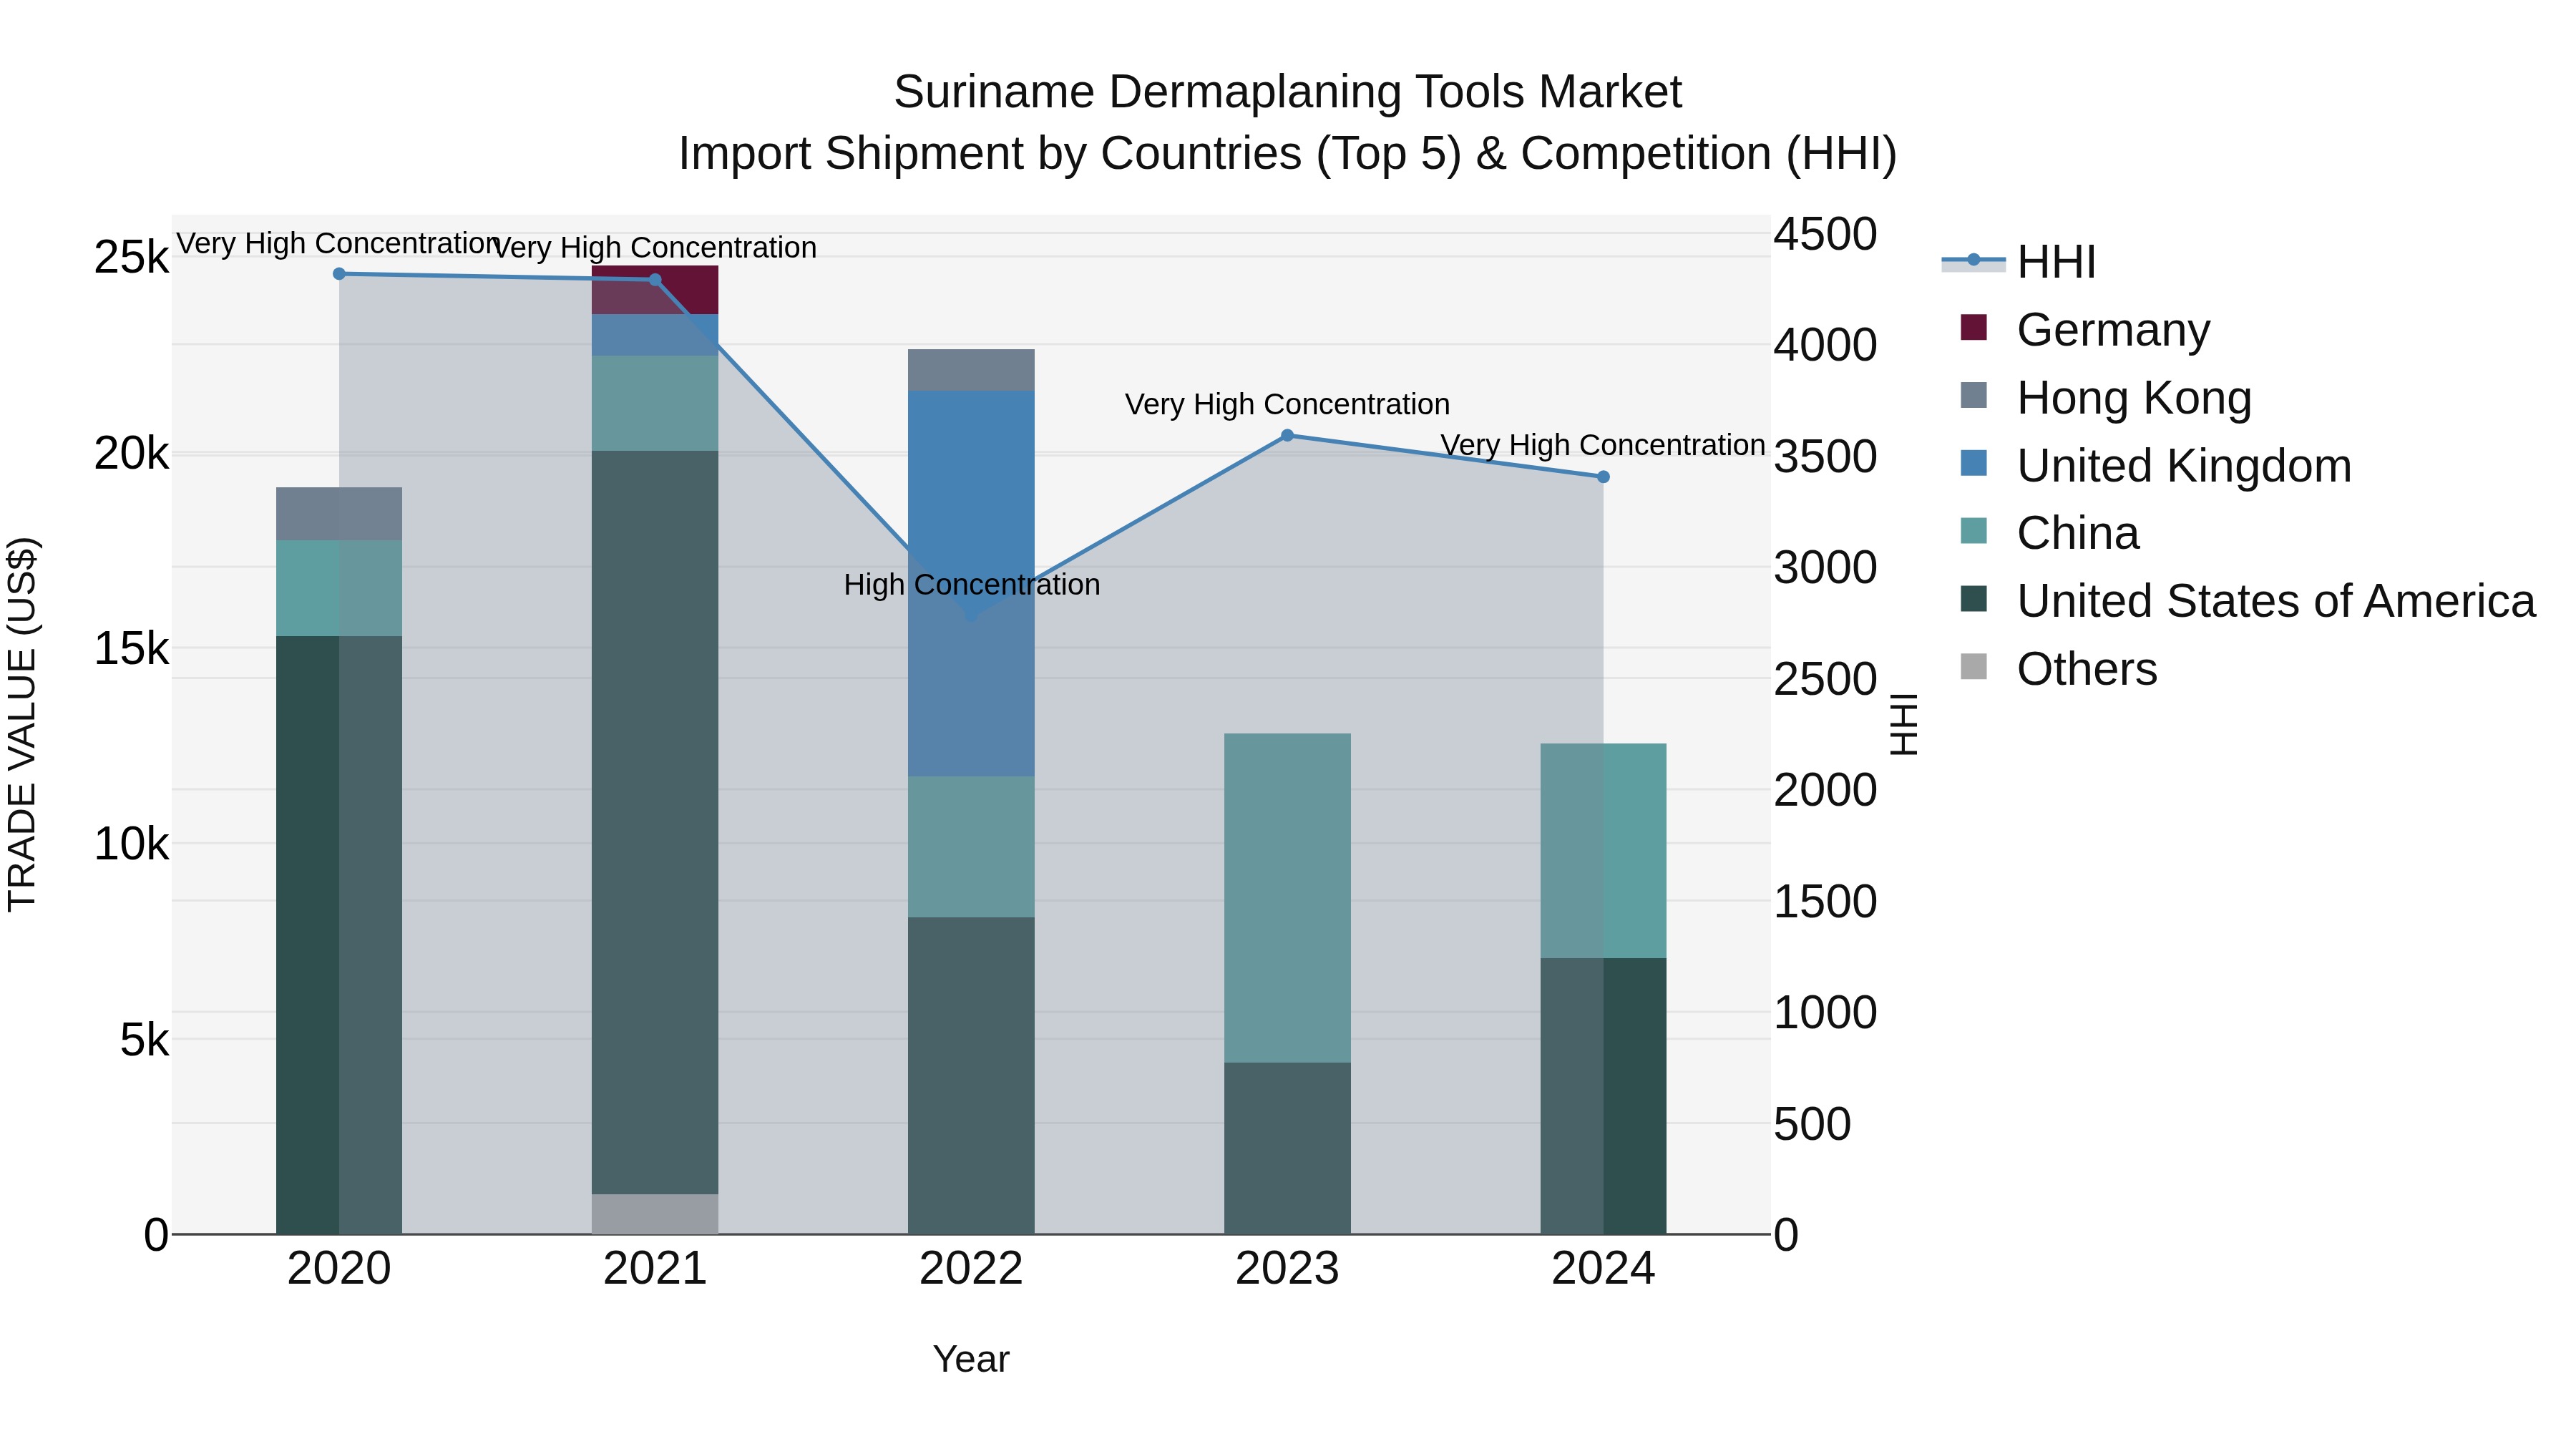Screen dimensions: 2576x1449
Task: Click the 2021 x-axis label
Action: tap(655, 1269)
